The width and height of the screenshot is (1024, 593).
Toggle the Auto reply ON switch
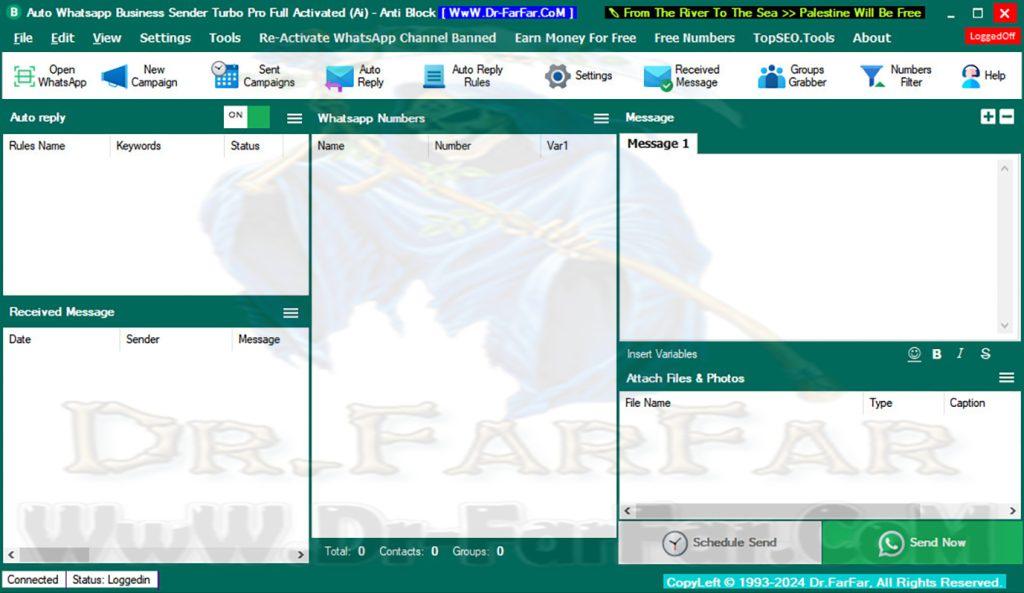click(x=247, y=117)
